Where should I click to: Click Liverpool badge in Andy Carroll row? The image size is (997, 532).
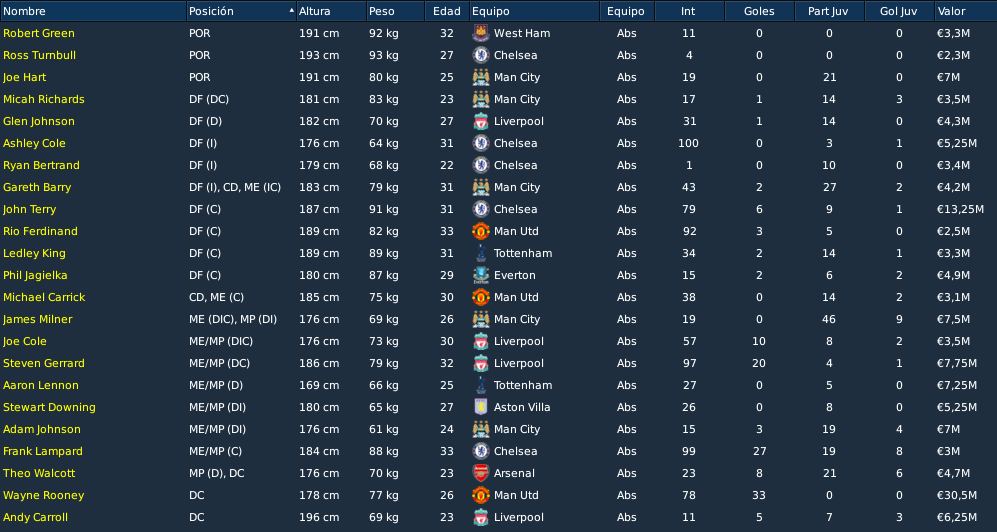[x=481, y=517]
